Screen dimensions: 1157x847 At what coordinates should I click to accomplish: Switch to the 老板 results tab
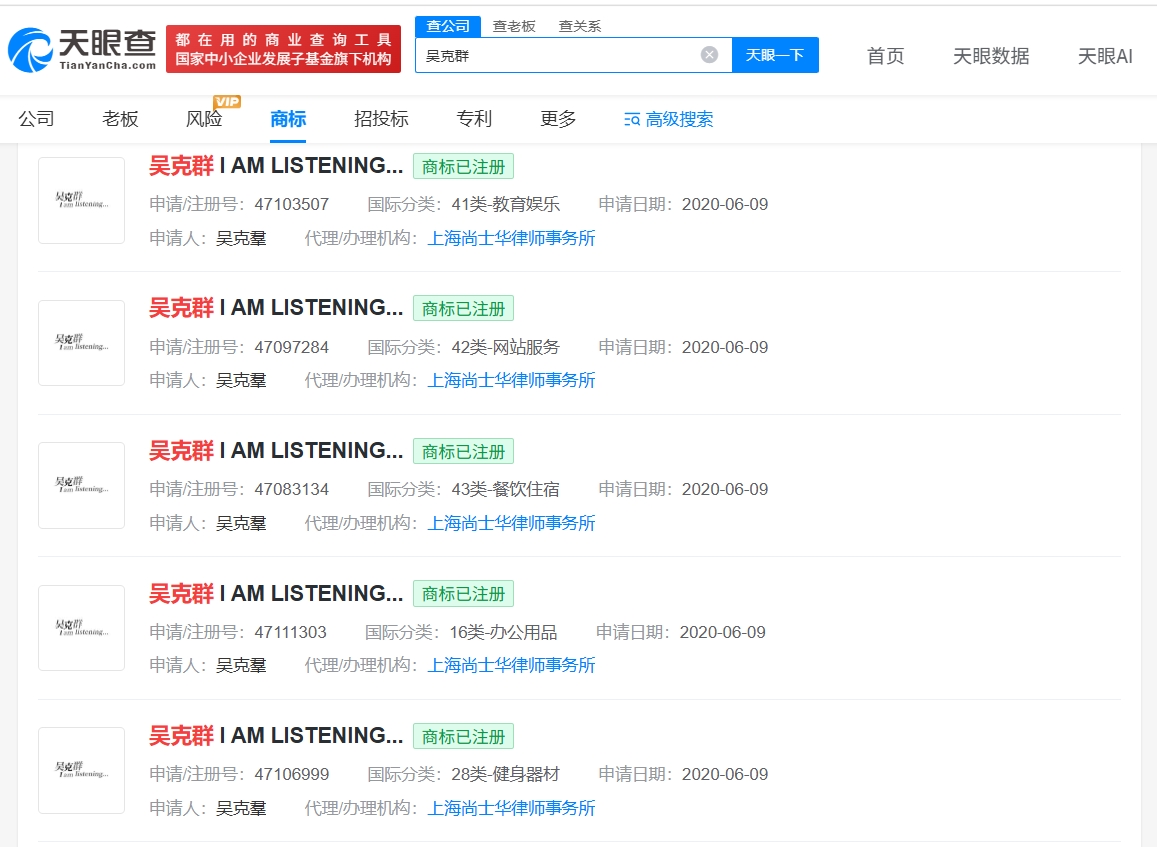pyautogui.click(x=120, y=118)
